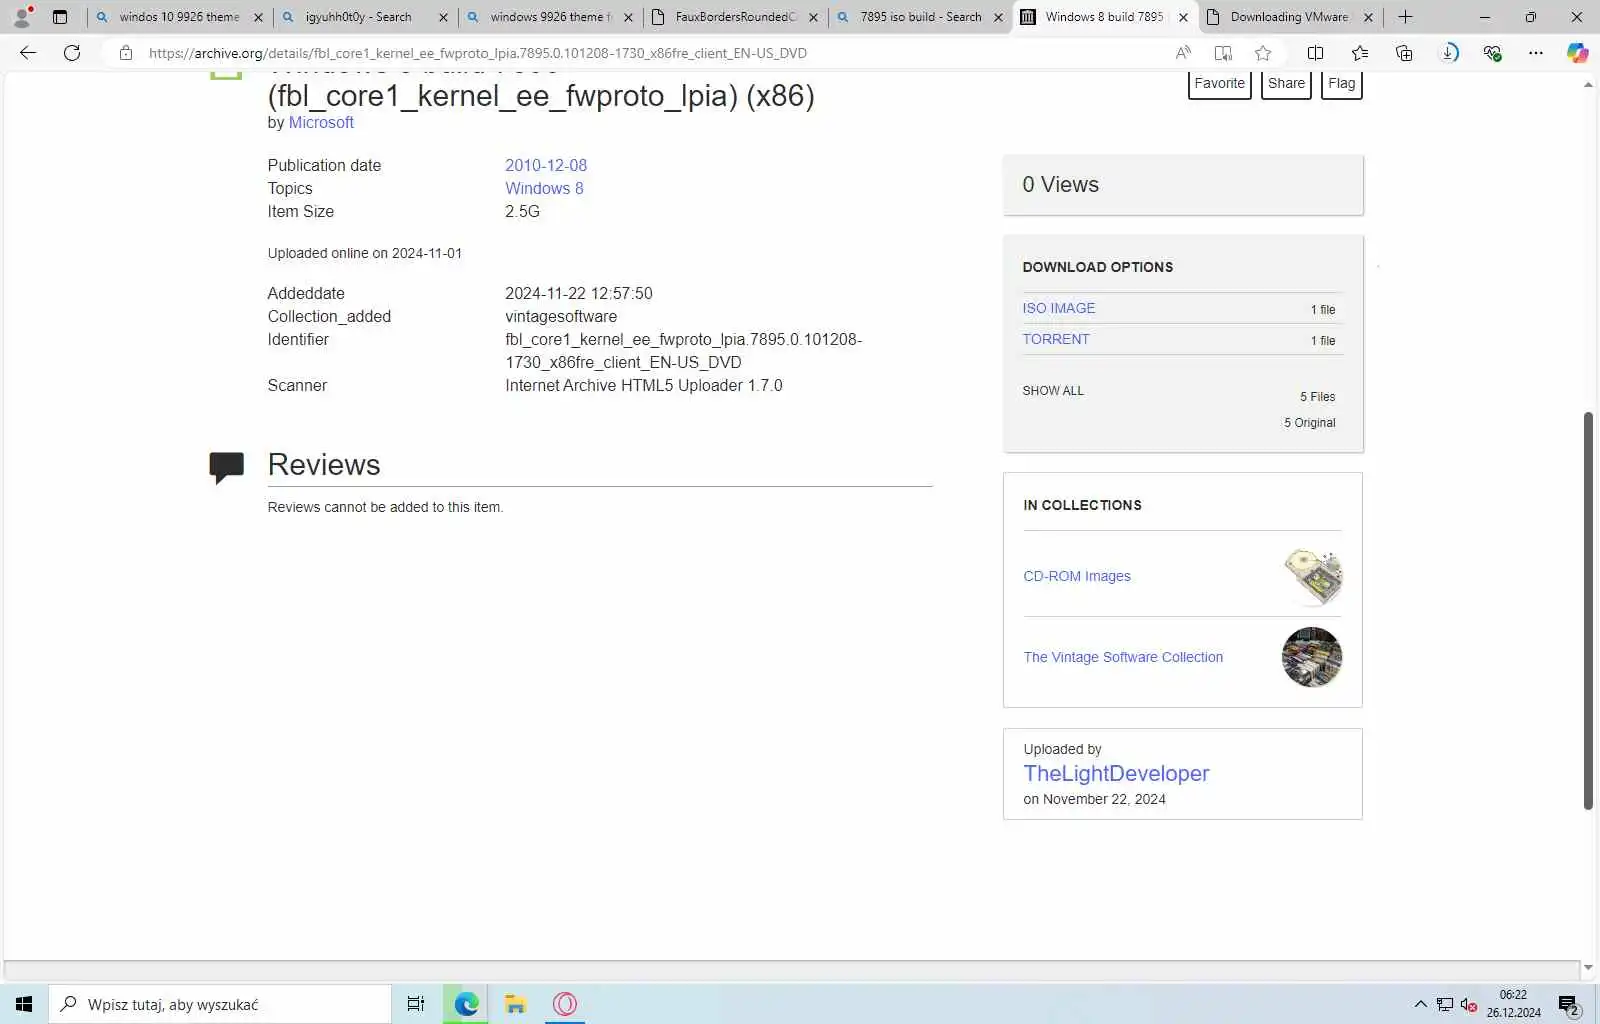
Task: Click the taskbar search box
Action: click(220, 1004)
